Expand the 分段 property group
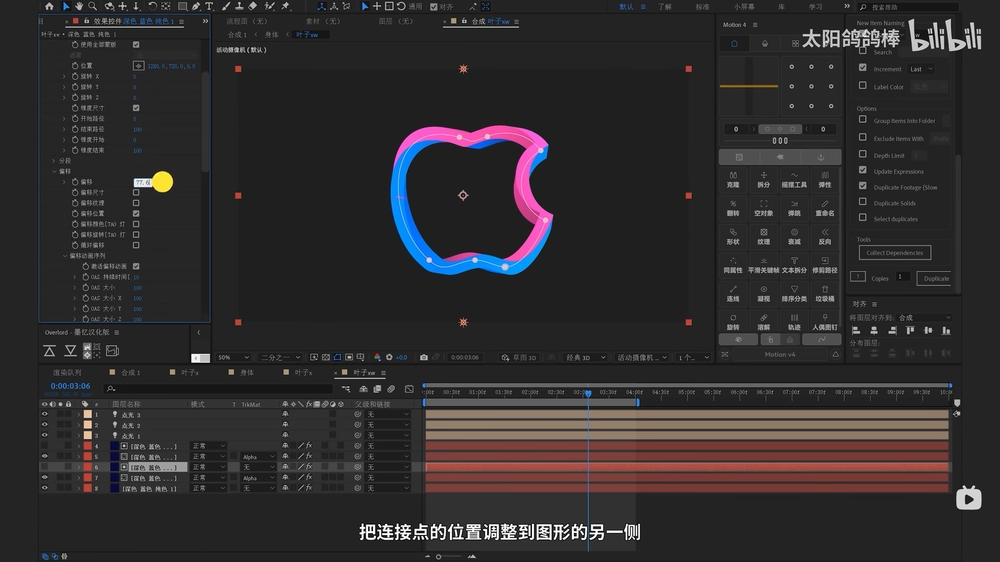Screen dimensions: 1000x562 click(54, 161)
